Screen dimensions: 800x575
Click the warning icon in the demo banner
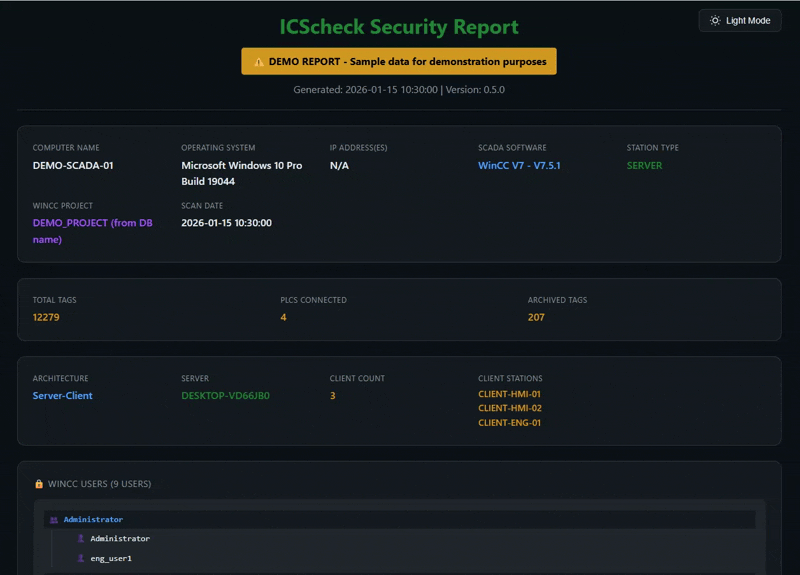259,62
